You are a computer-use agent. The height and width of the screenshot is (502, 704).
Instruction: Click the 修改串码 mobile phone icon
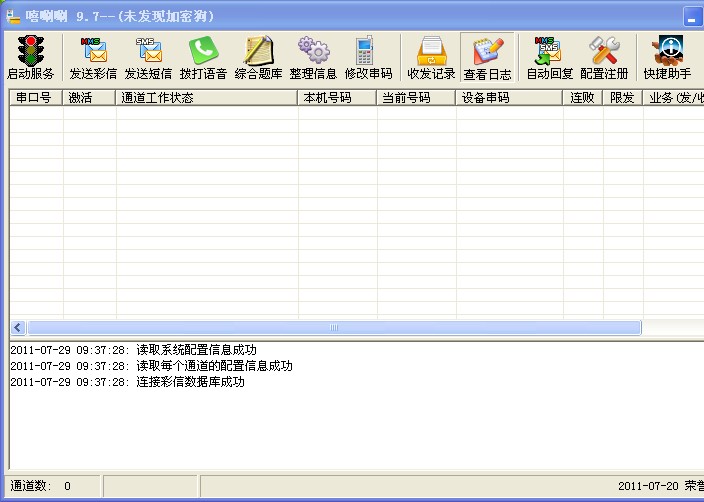pyautogui.click(x=368, y=57)
